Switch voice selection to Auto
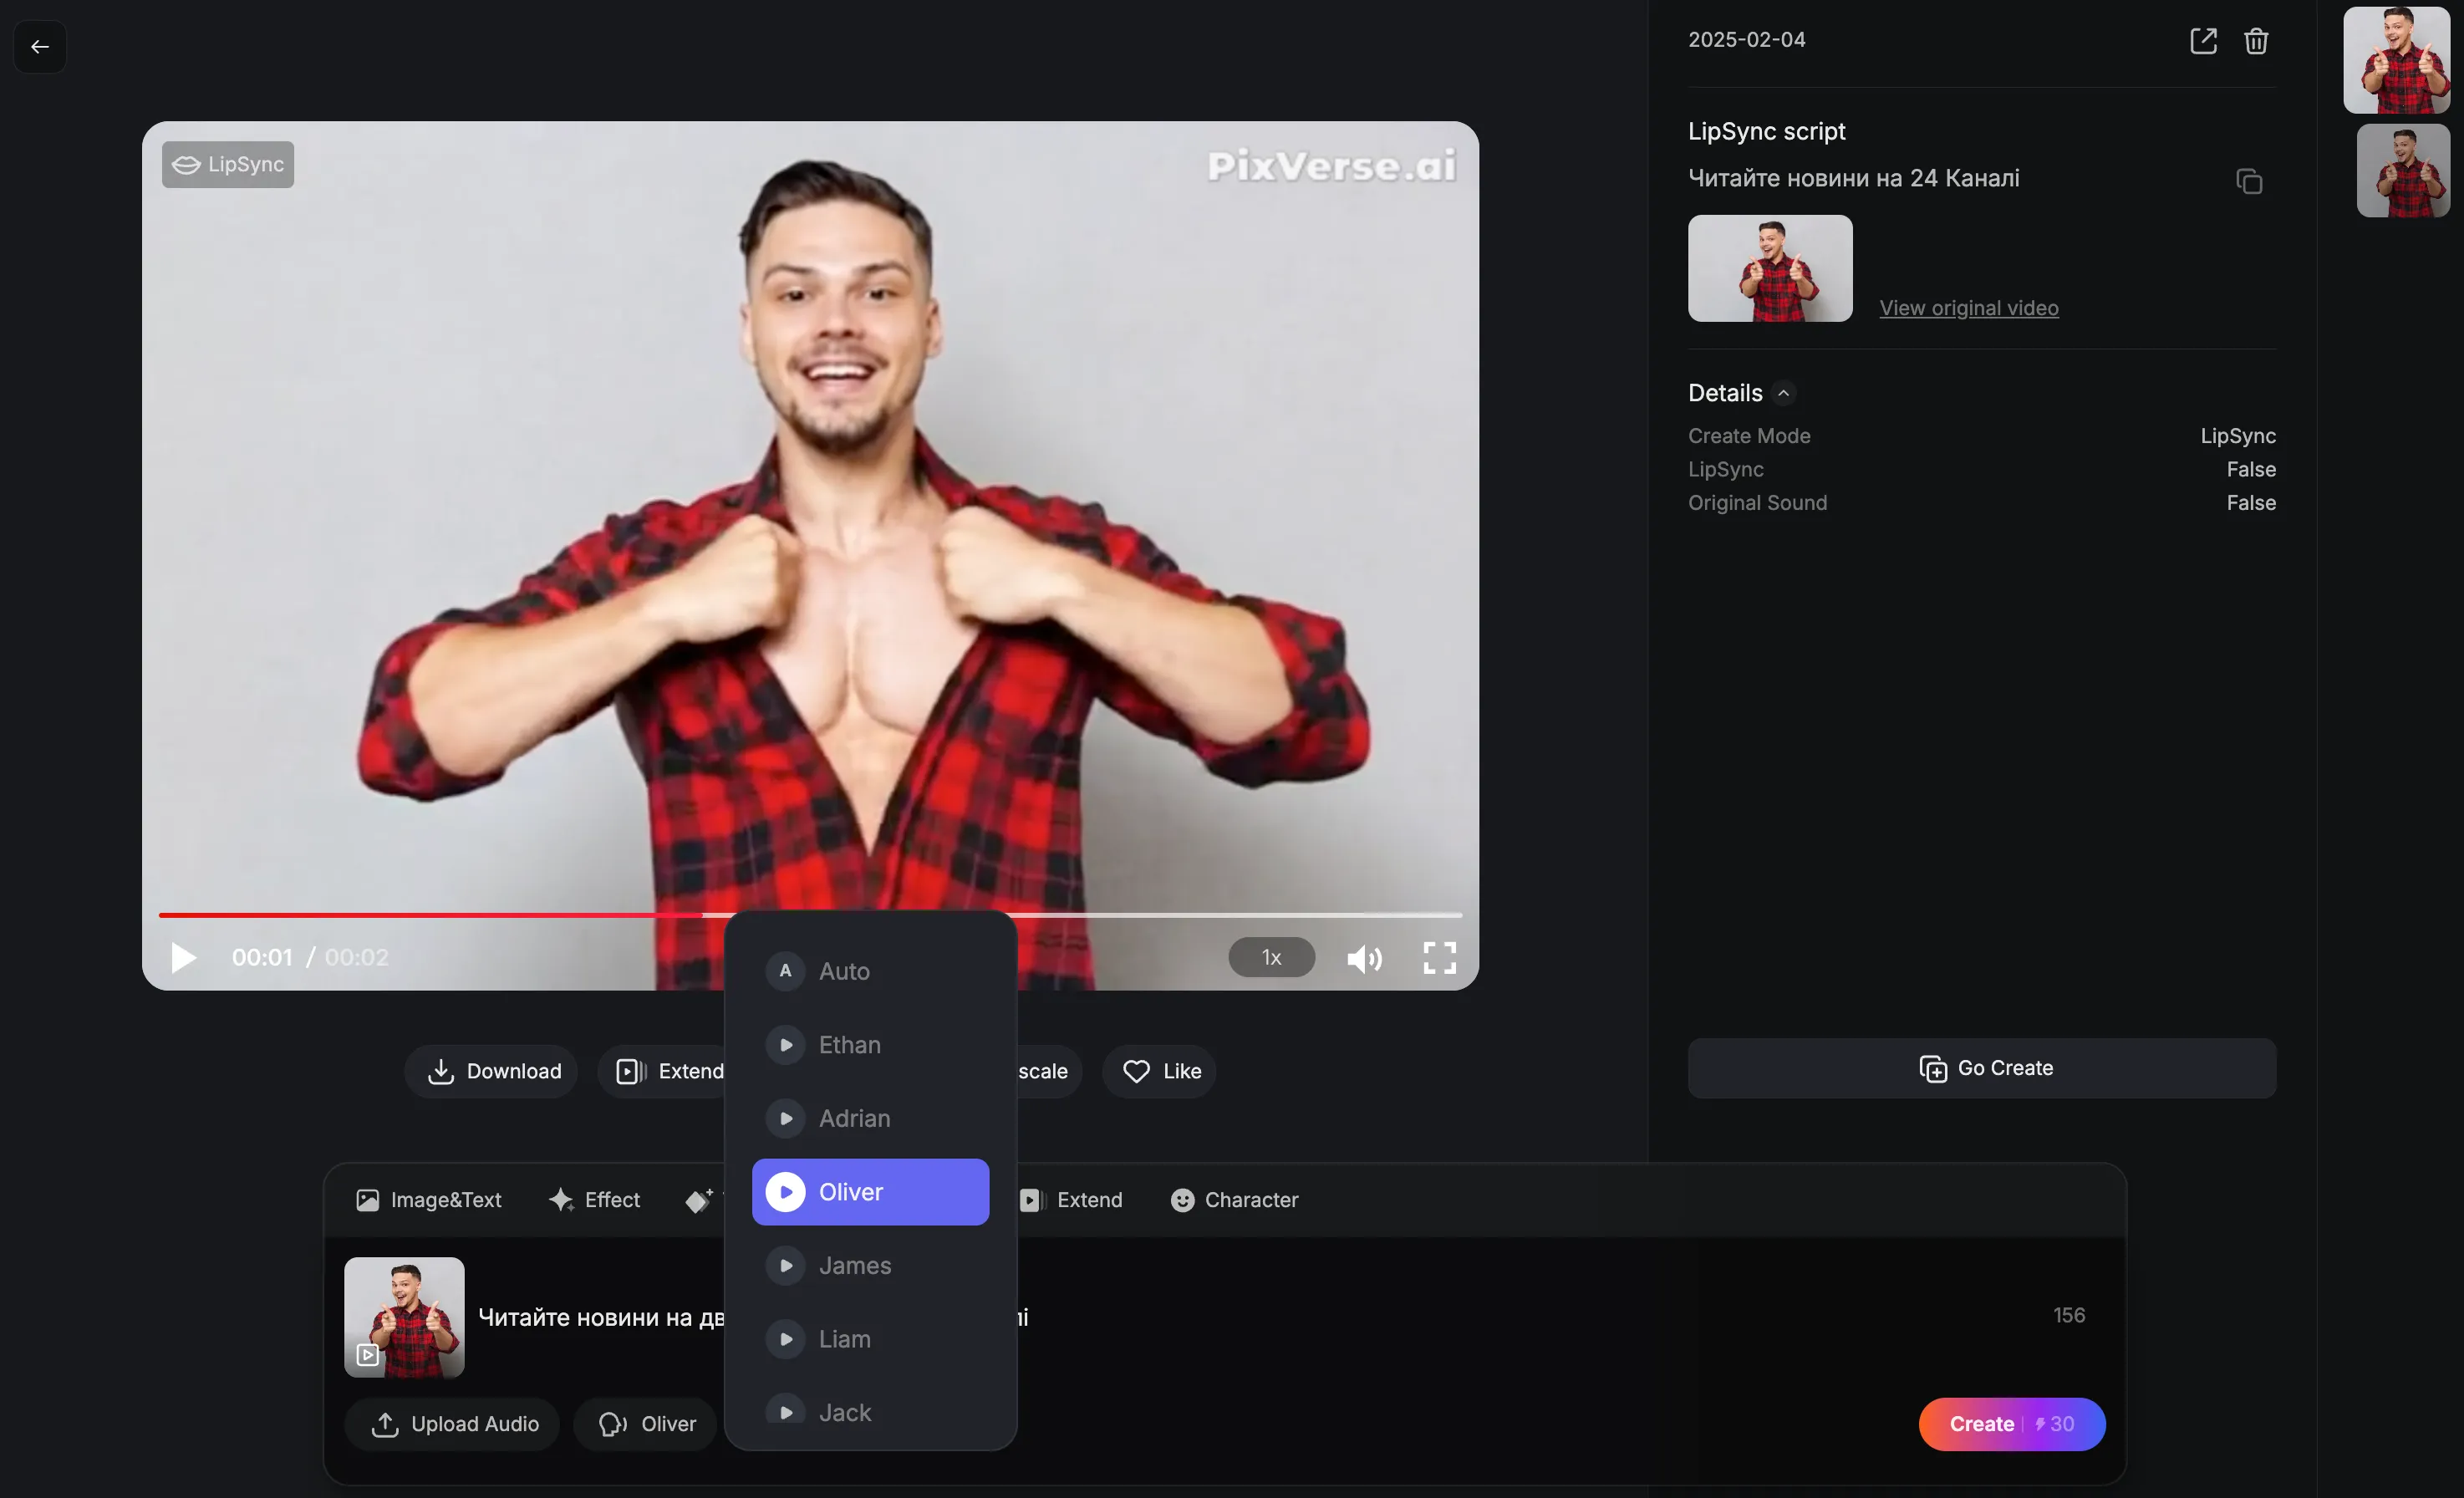Viewport: 2464px width, 1498px height. tap(845, 970)
